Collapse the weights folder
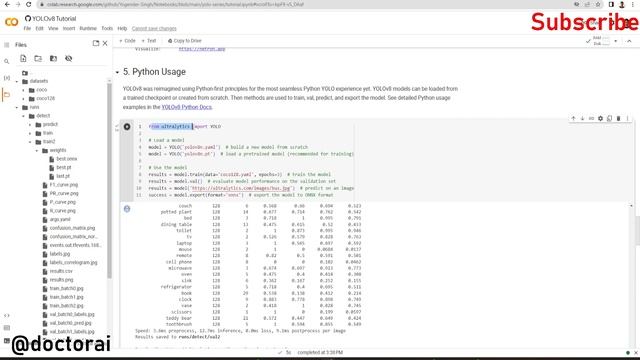 (x=37, y=150)
